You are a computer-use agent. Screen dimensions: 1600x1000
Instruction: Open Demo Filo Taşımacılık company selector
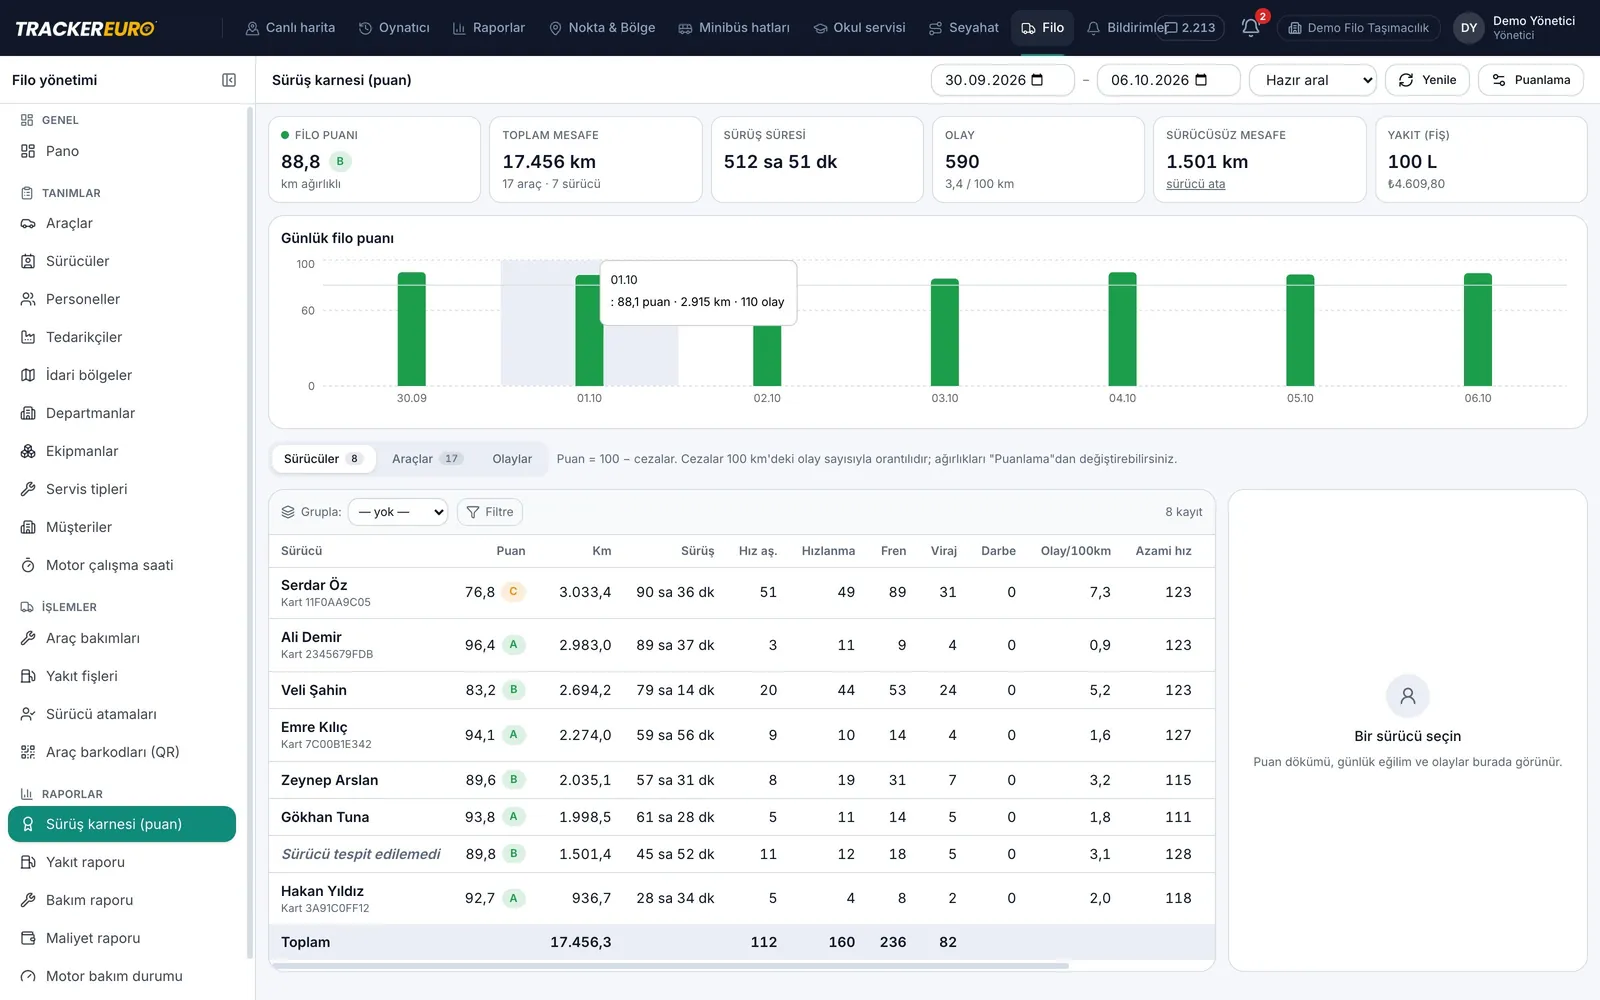1358,28
